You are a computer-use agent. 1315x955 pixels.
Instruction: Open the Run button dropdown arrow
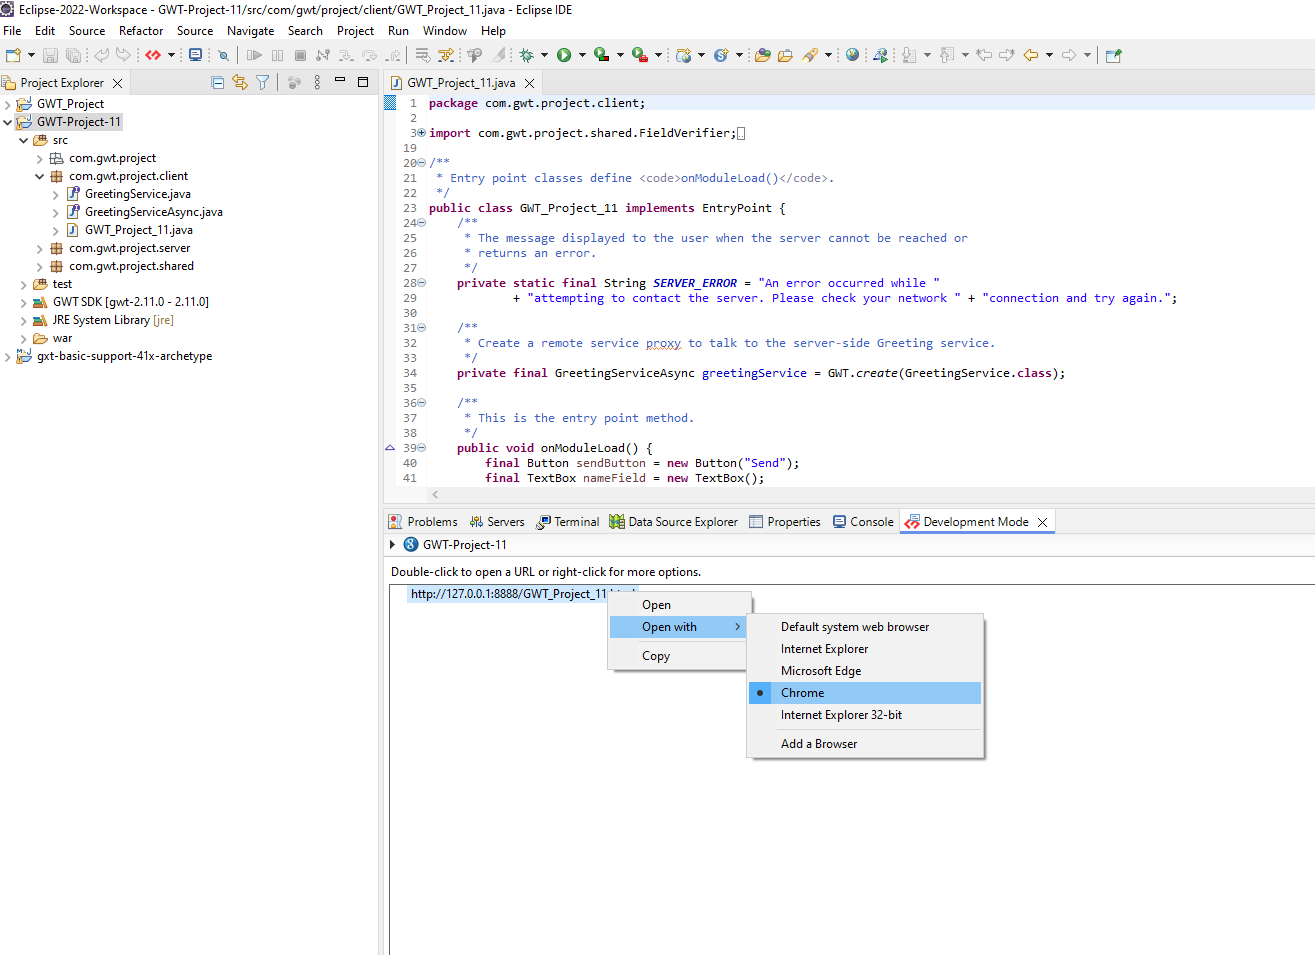(x=581, y=55)
